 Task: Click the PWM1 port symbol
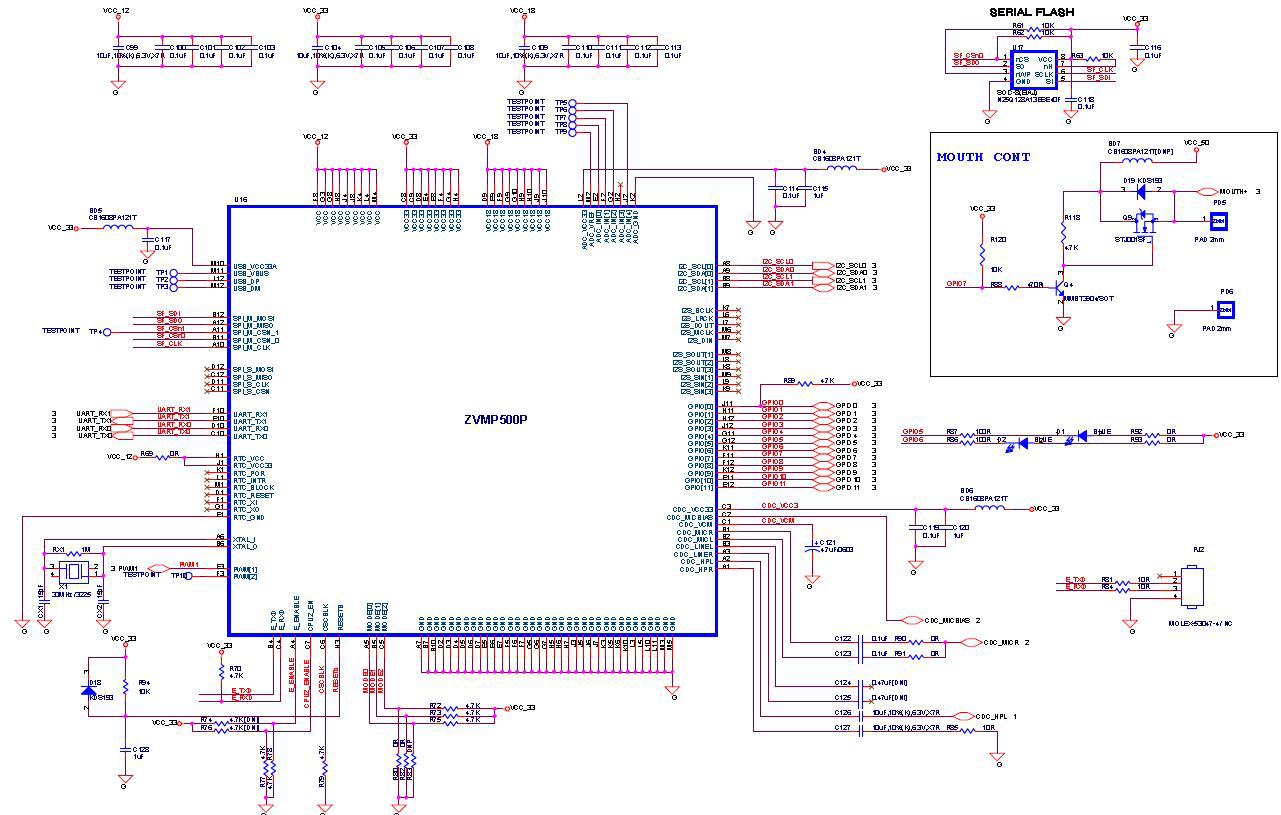click(160, 568)
